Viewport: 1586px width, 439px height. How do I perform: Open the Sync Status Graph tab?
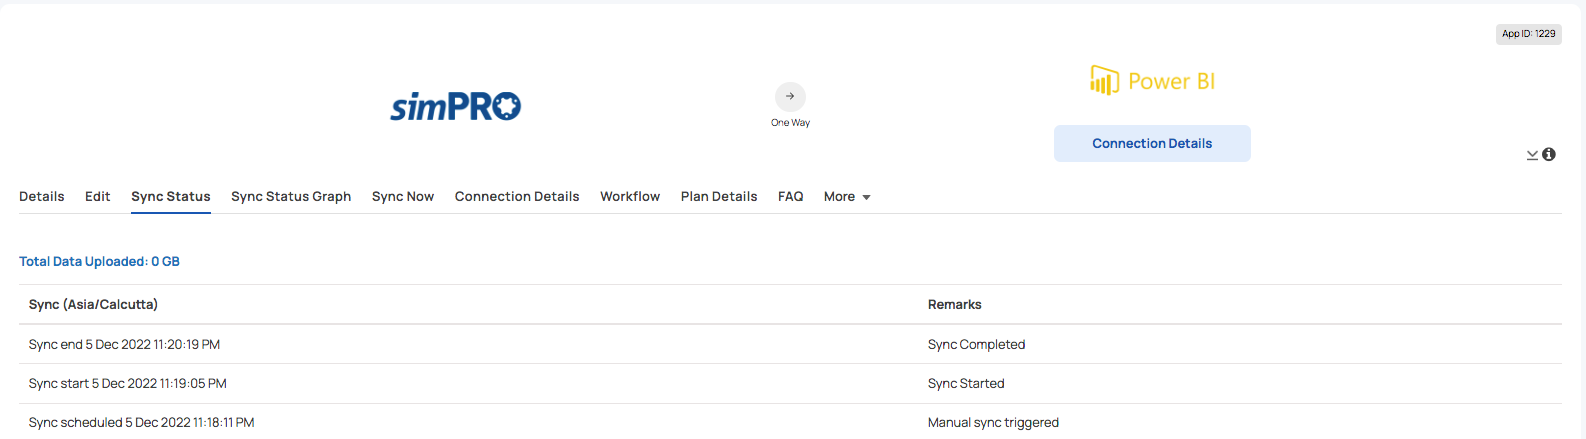[291, 196]
